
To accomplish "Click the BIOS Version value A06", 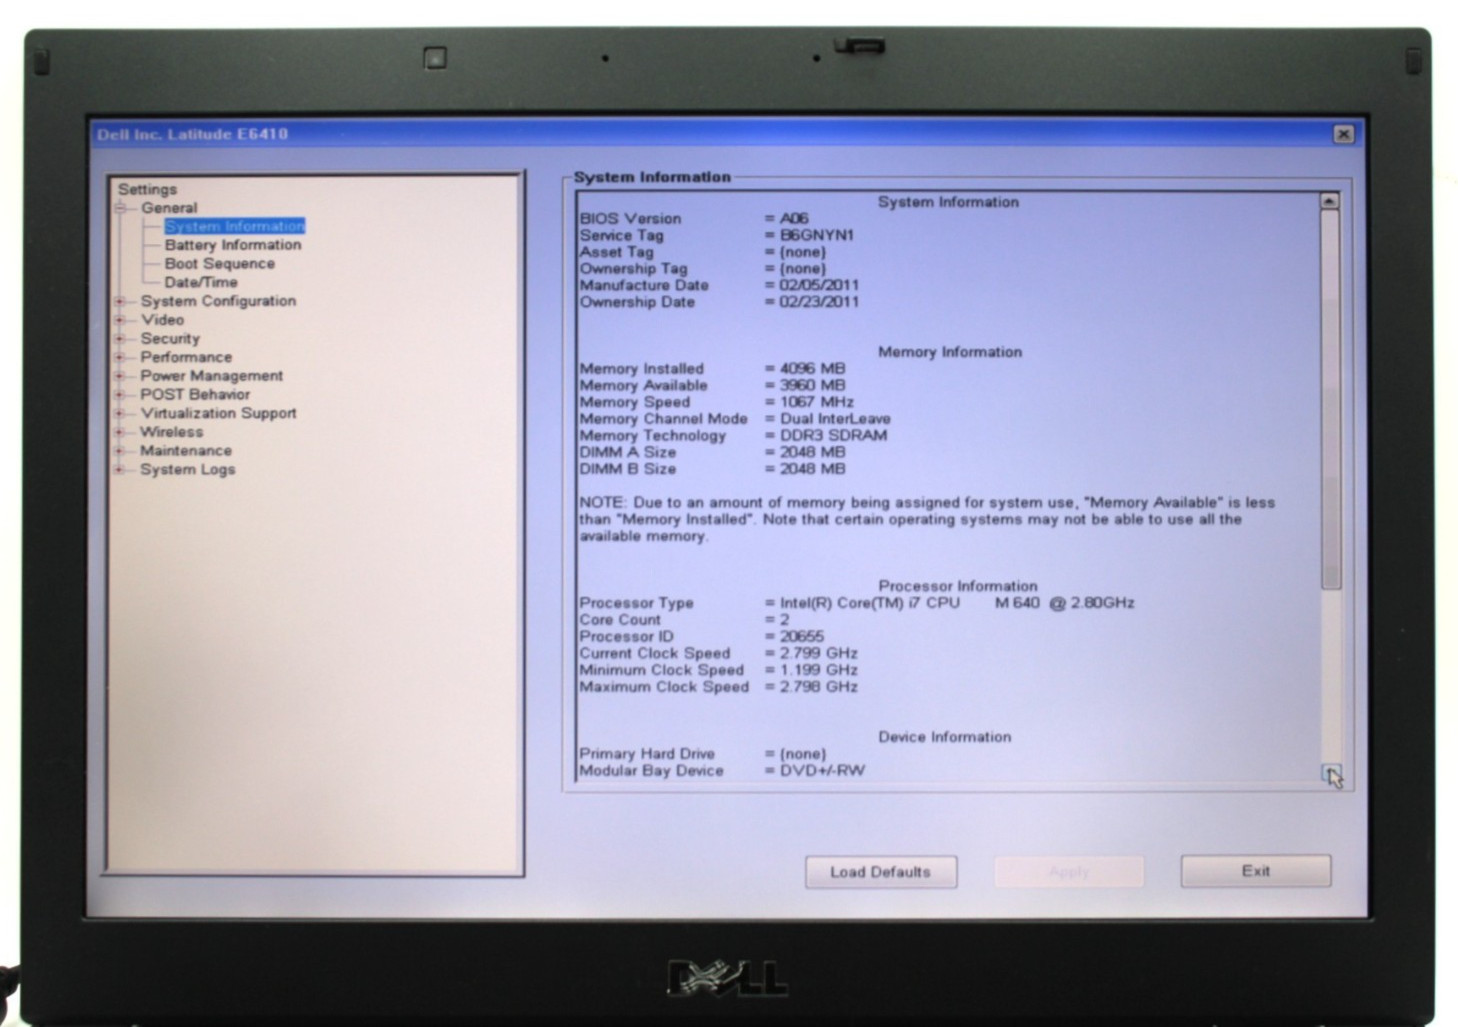I will click(x=794, y=218).
